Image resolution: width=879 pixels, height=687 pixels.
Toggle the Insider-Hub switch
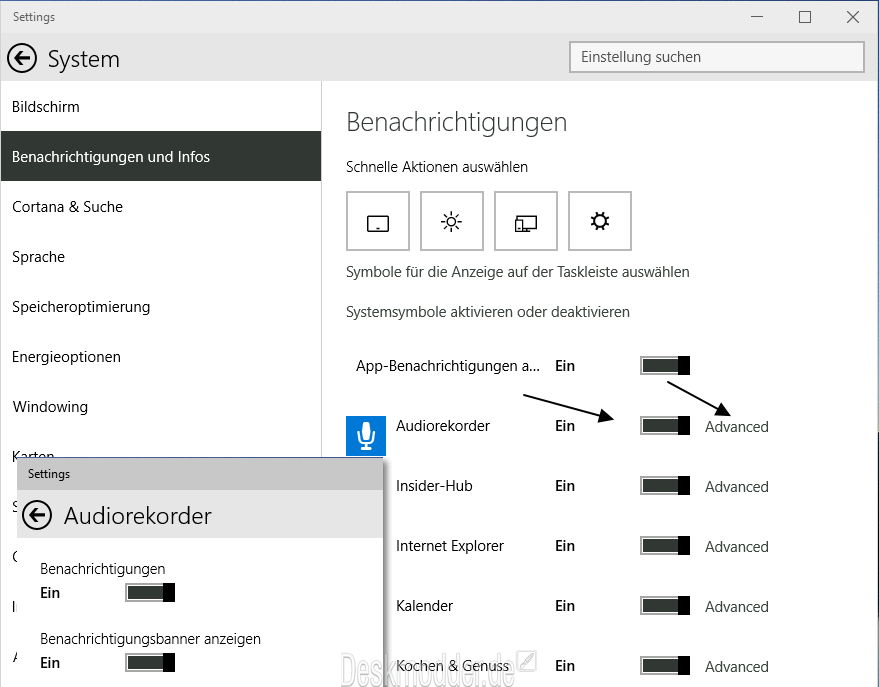coord(664,486)
